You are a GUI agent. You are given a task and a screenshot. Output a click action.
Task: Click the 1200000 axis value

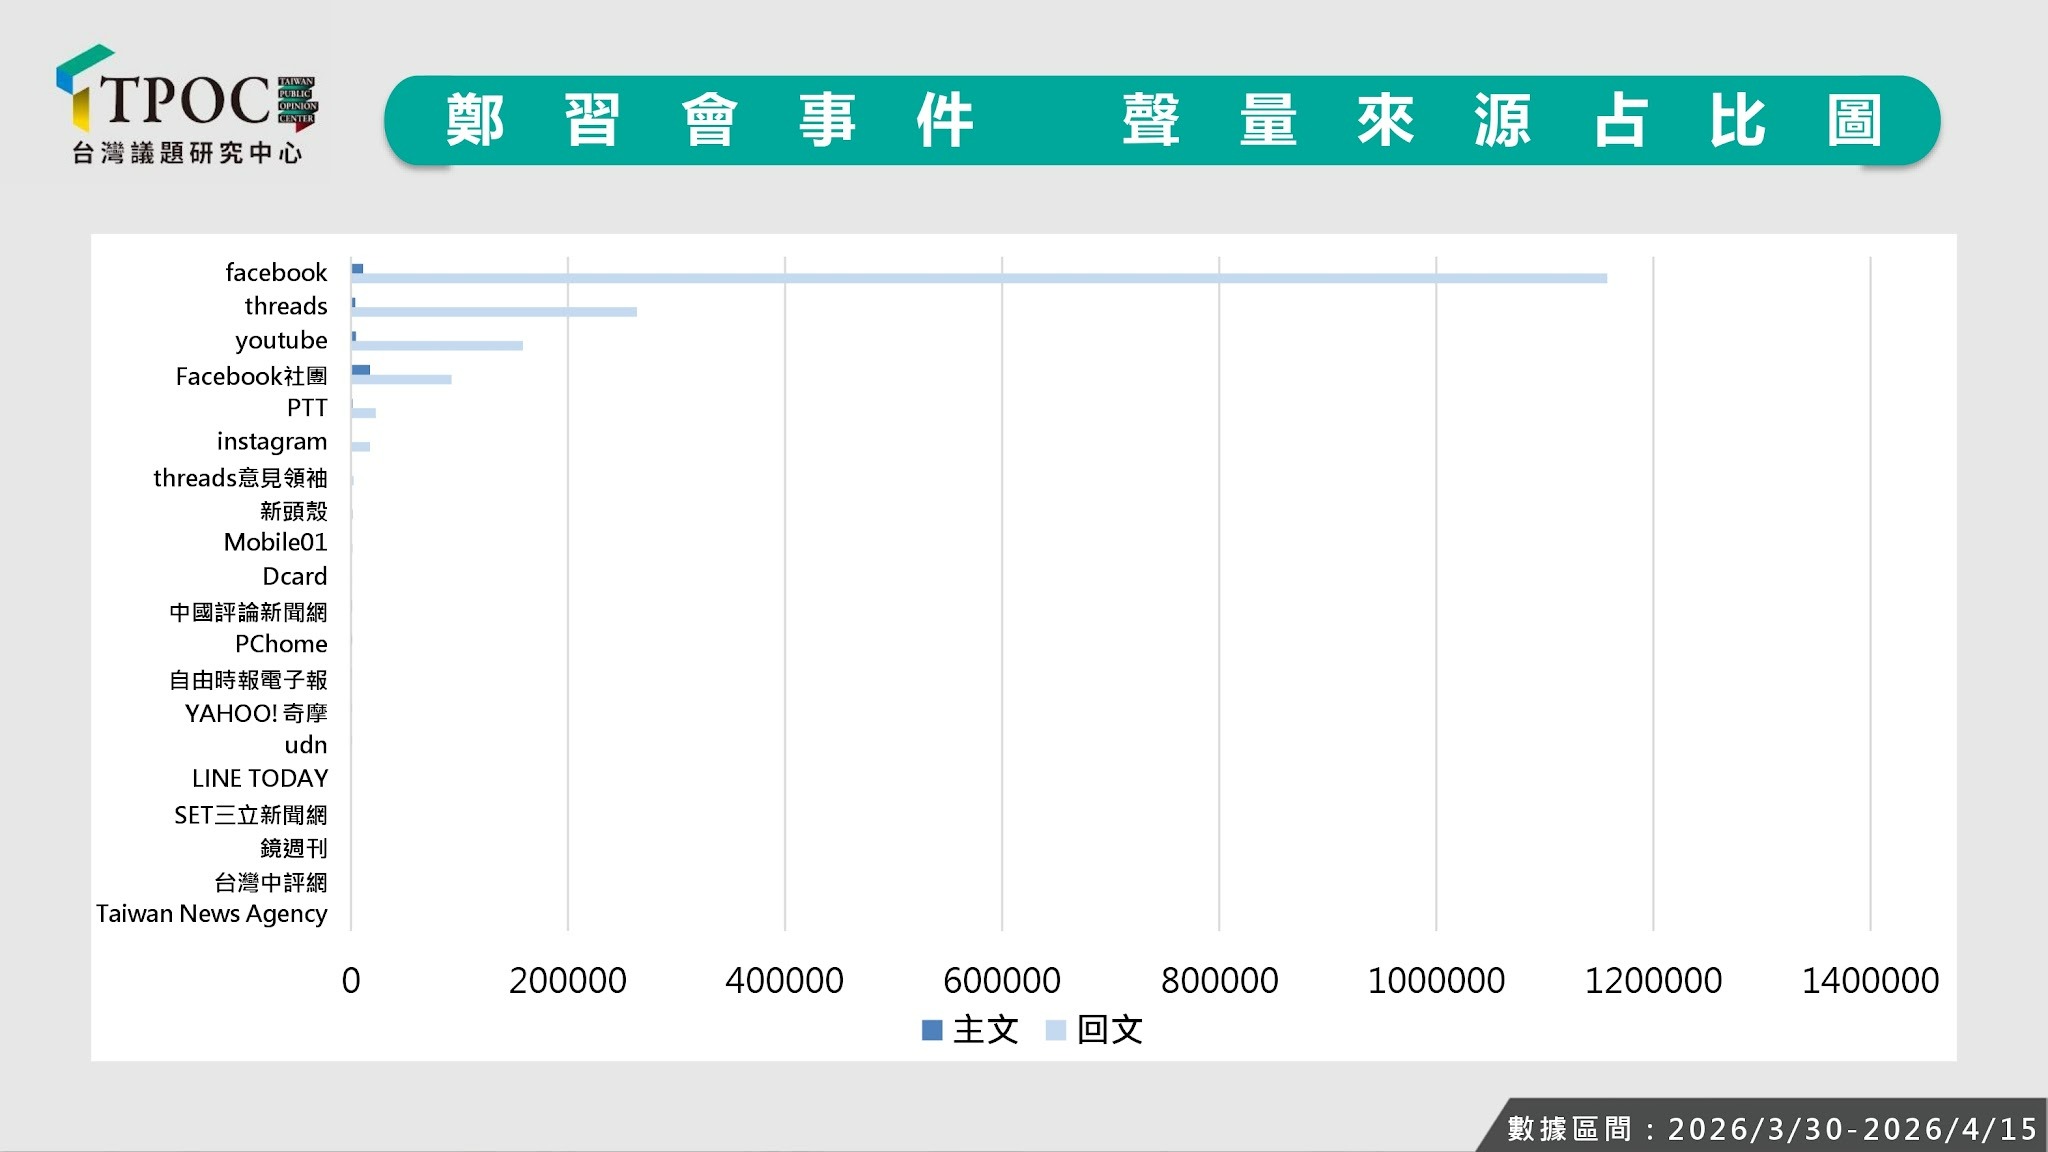tap(1652, 980)
